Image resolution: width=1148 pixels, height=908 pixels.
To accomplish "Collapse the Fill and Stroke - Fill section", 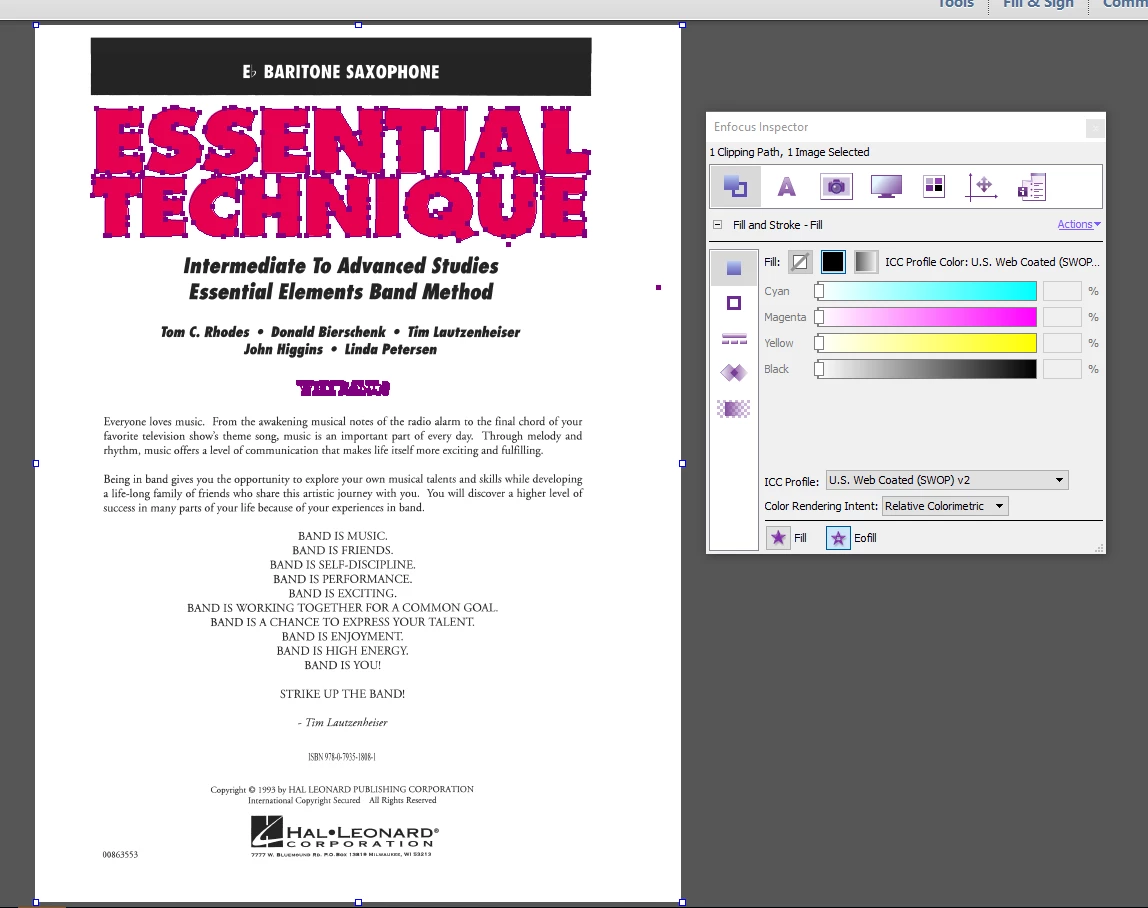I will coord(718,225).
